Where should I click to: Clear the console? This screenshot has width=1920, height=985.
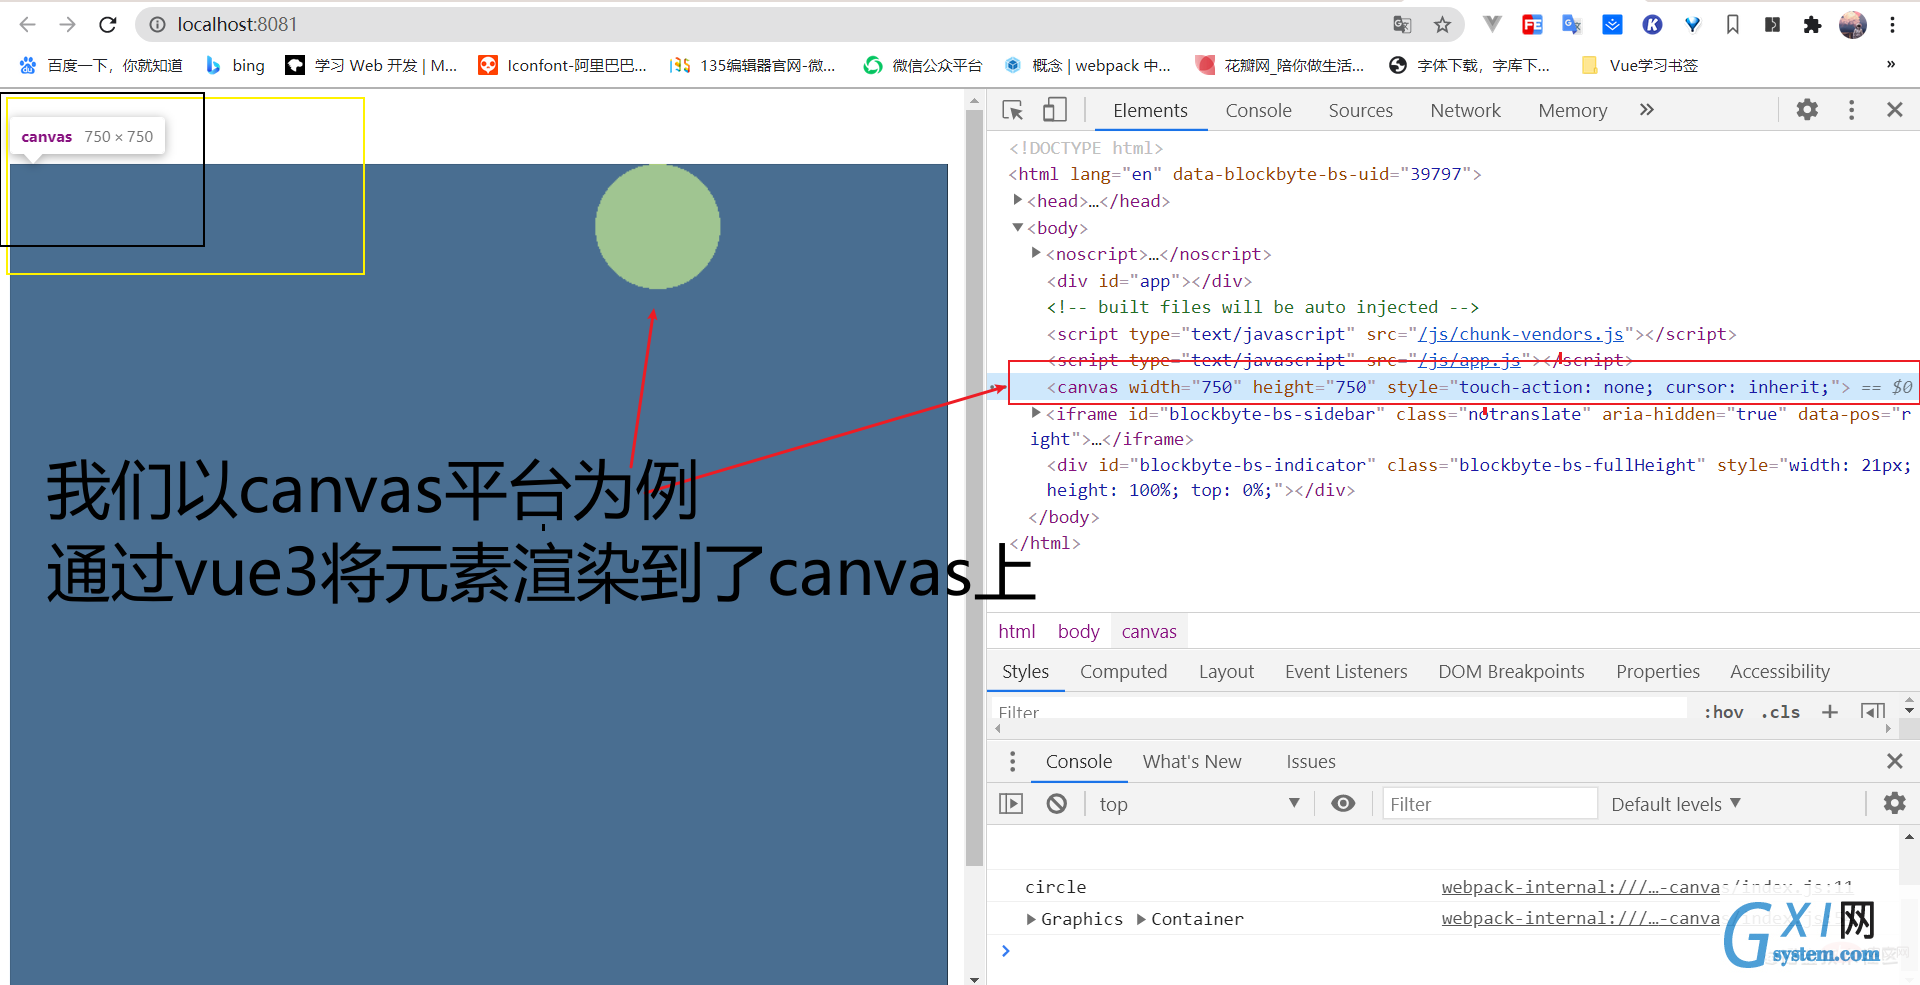coord(1056,803)
